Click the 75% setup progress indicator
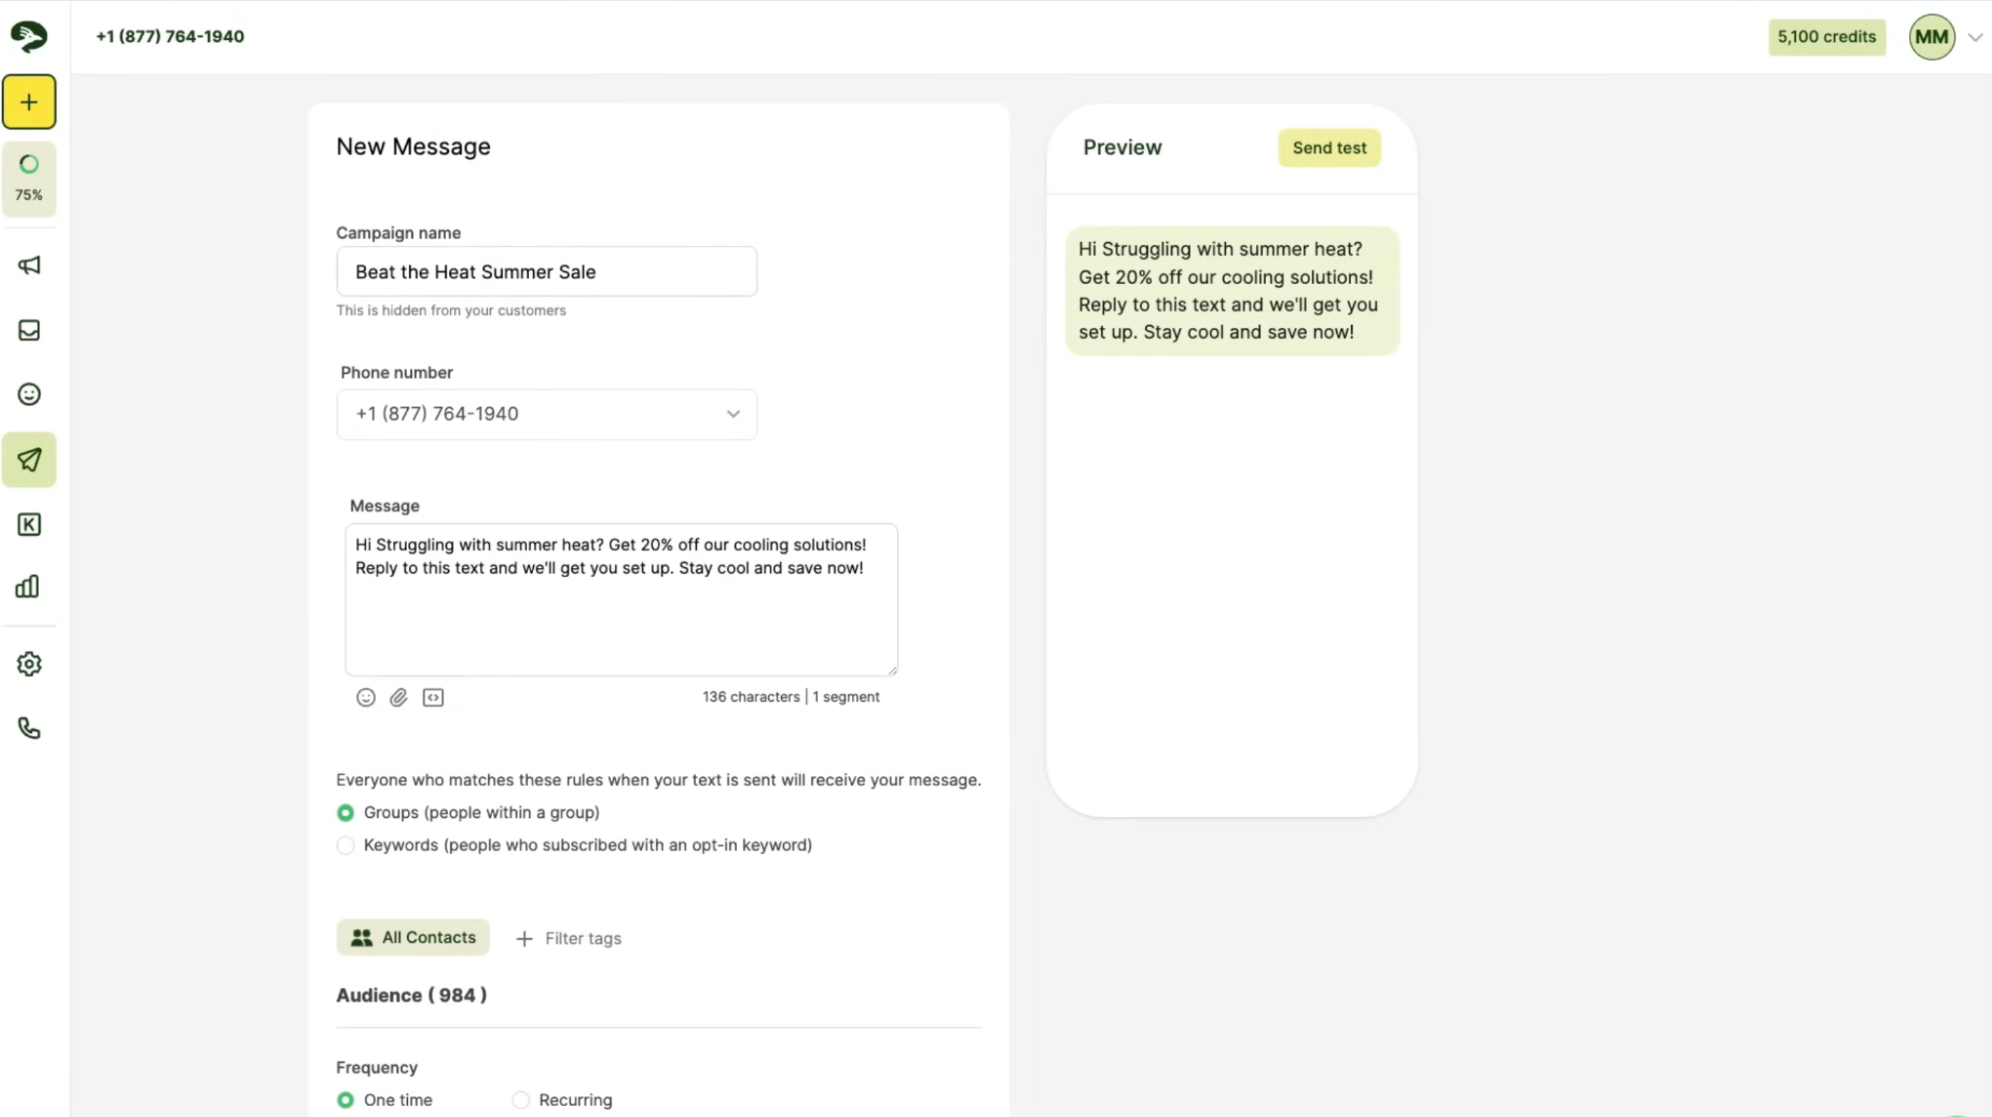 pyautogui.click(x=29, y=179)
